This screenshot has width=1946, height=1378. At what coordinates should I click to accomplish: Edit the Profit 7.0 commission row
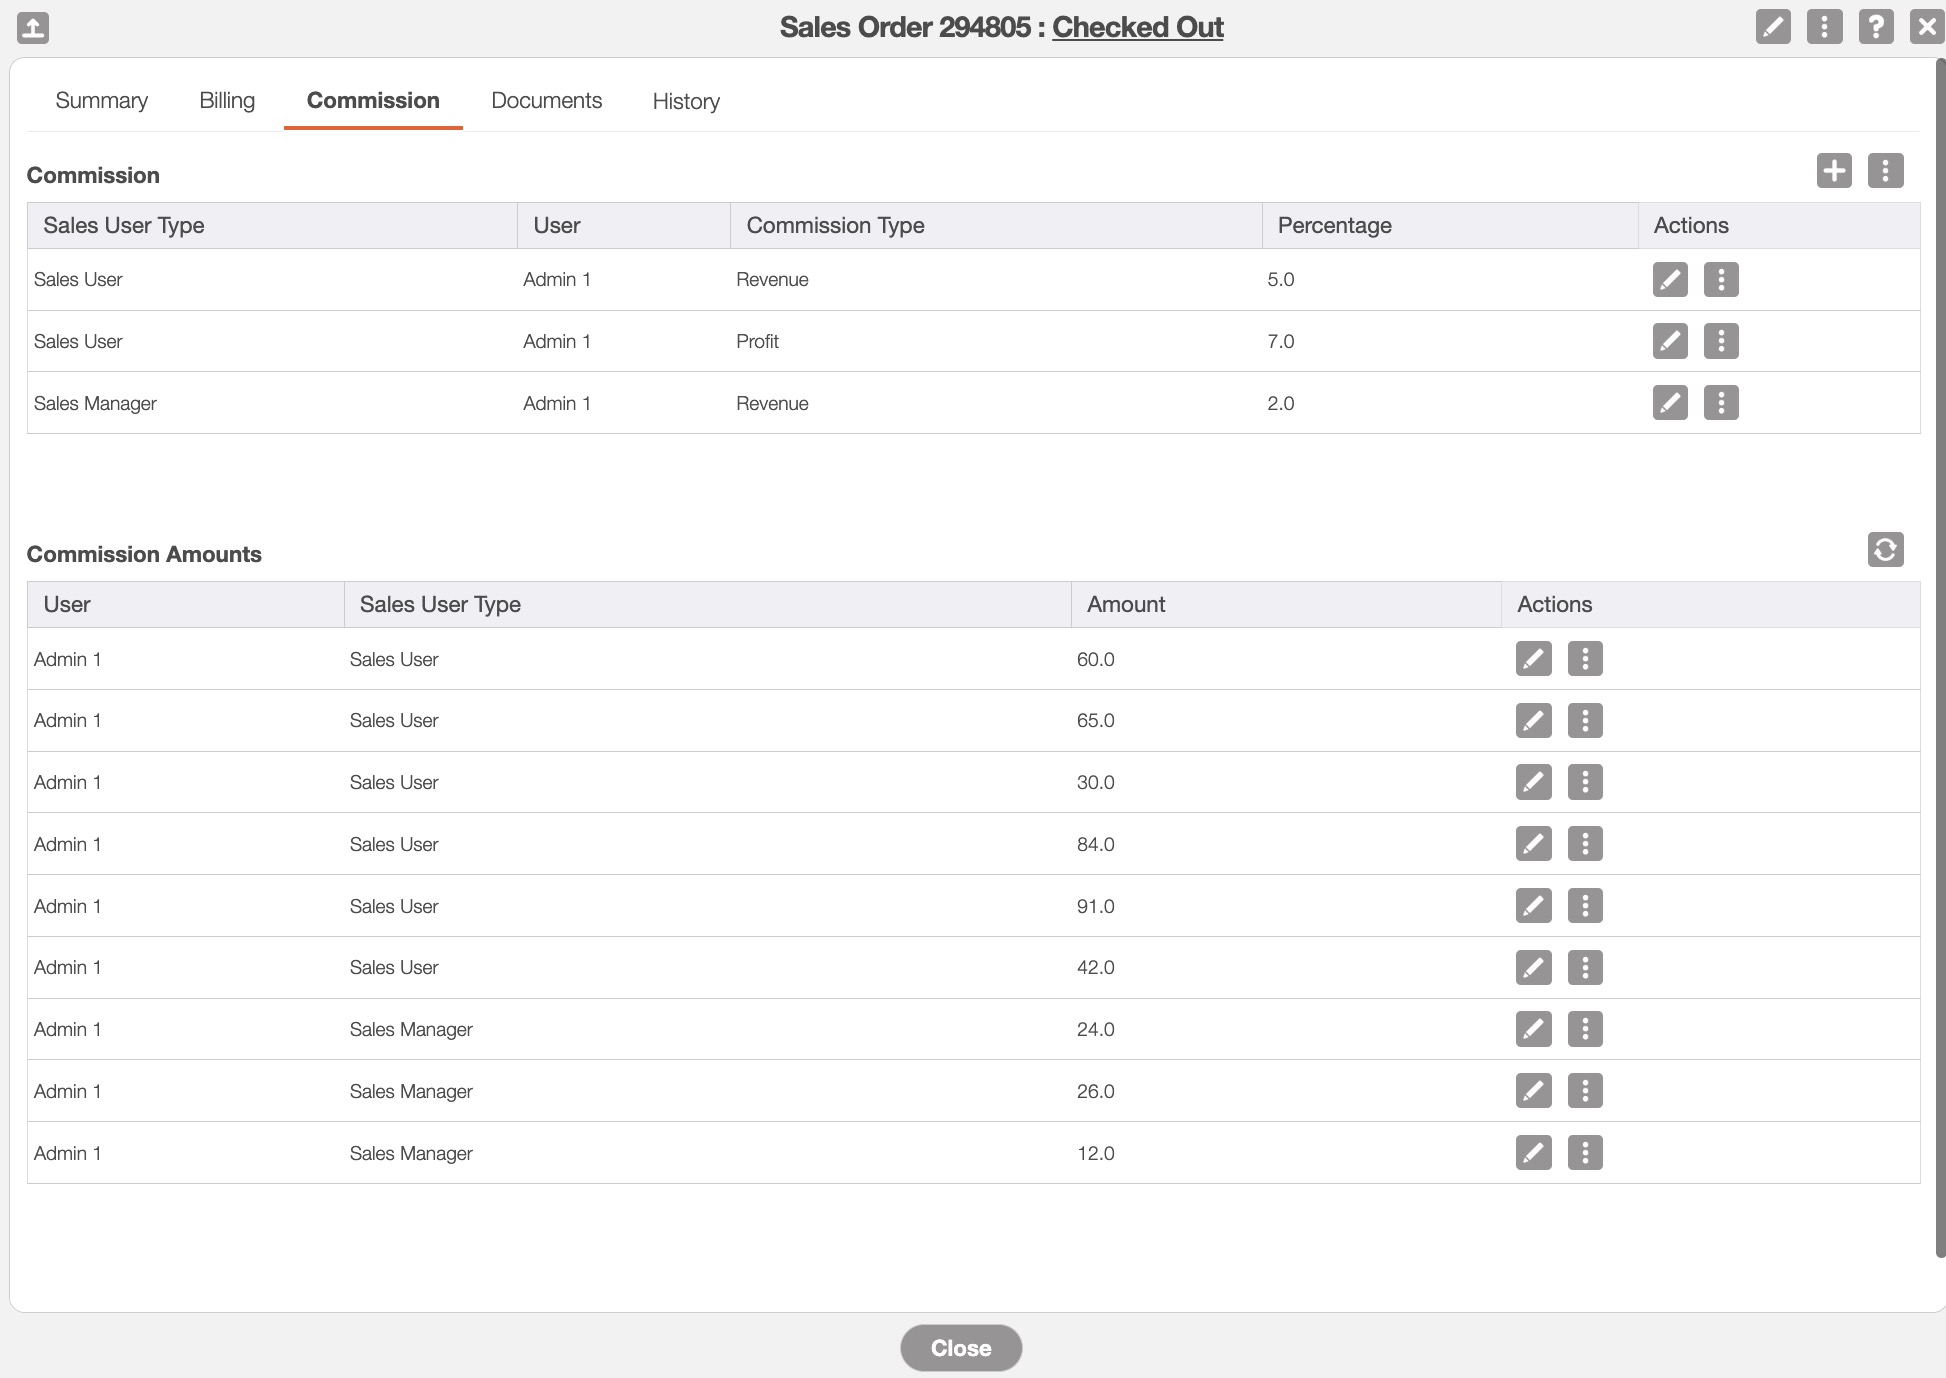point(1669,342)
